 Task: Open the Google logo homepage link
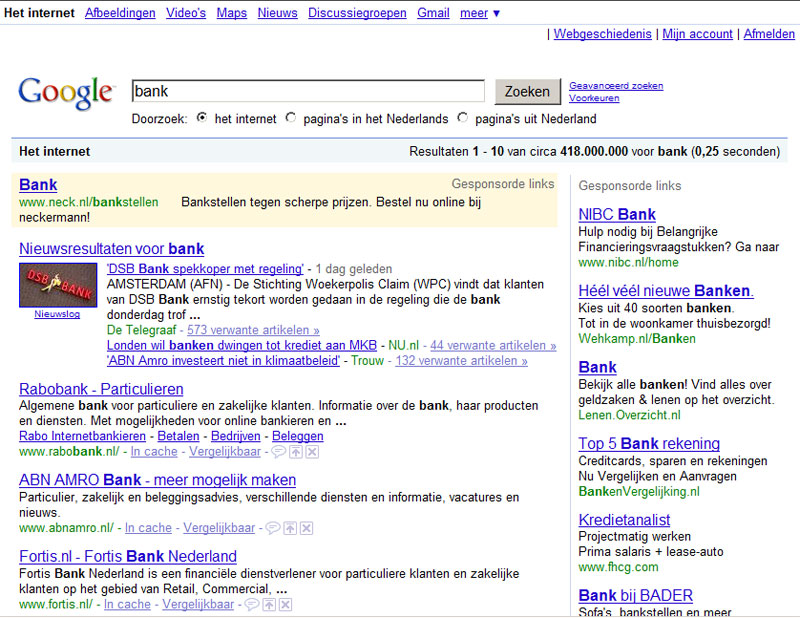pos(66,93)
